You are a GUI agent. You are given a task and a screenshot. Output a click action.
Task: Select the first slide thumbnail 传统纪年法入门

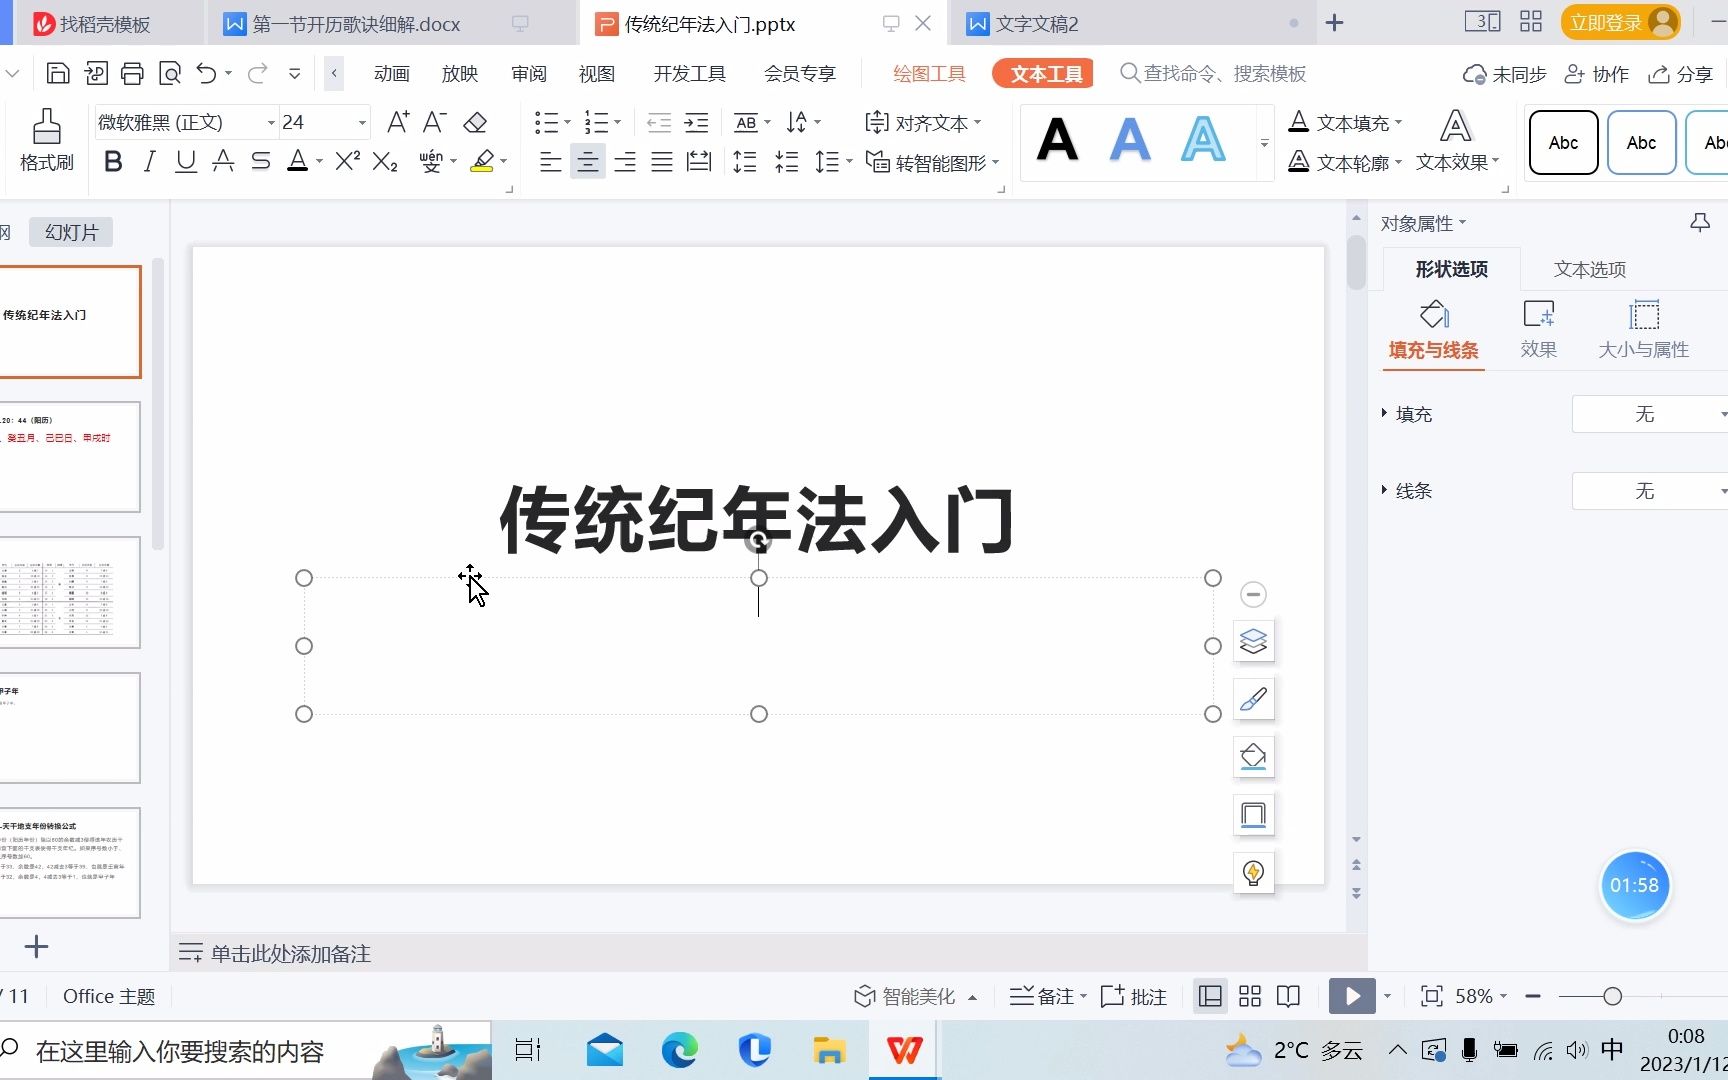pos(70,322)
